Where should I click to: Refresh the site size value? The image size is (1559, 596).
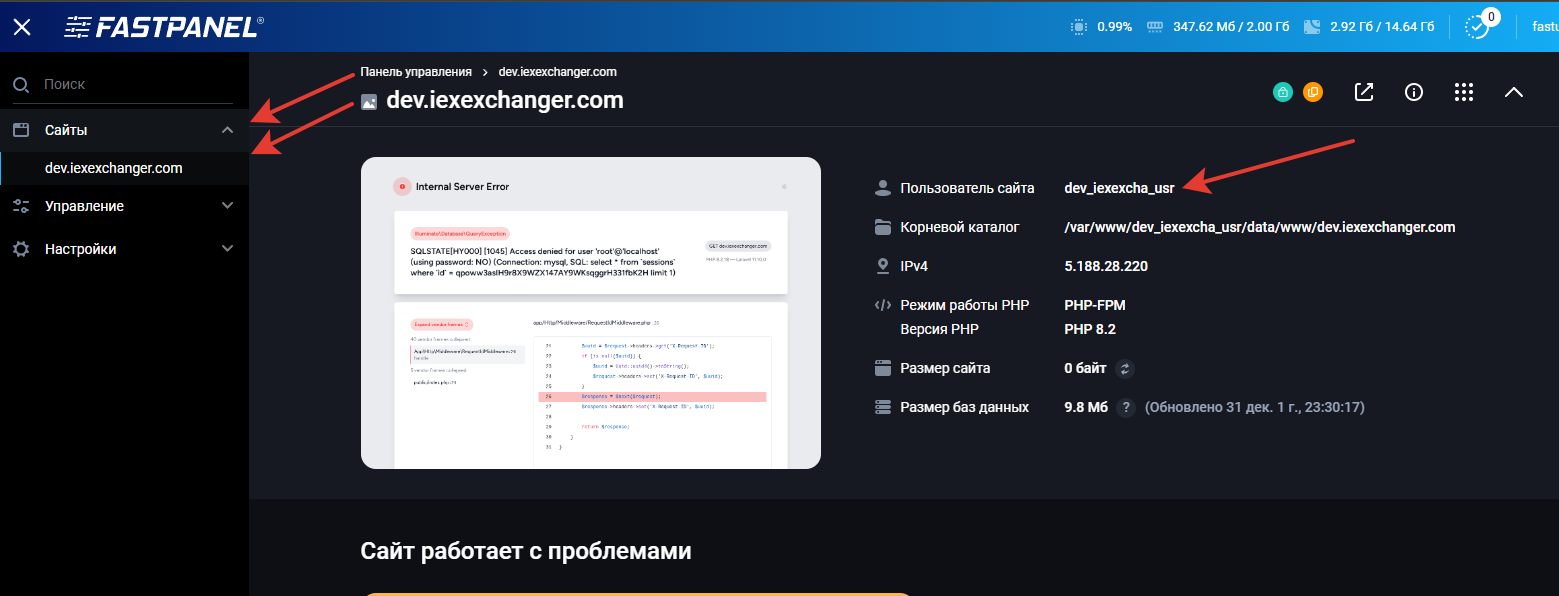click(x=1125, y=368)
